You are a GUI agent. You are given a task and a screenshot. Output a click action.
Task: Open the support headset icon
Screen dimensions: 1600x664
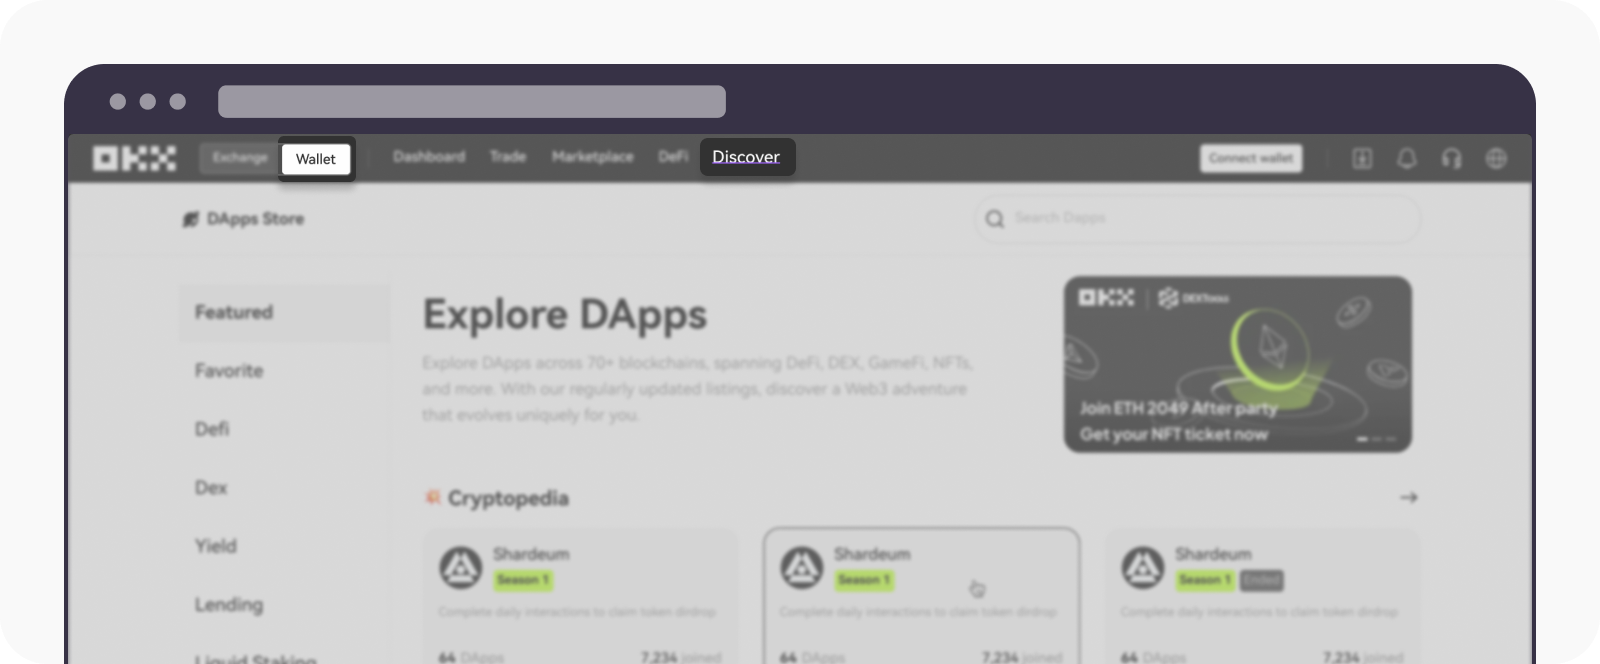[1451, 158]
